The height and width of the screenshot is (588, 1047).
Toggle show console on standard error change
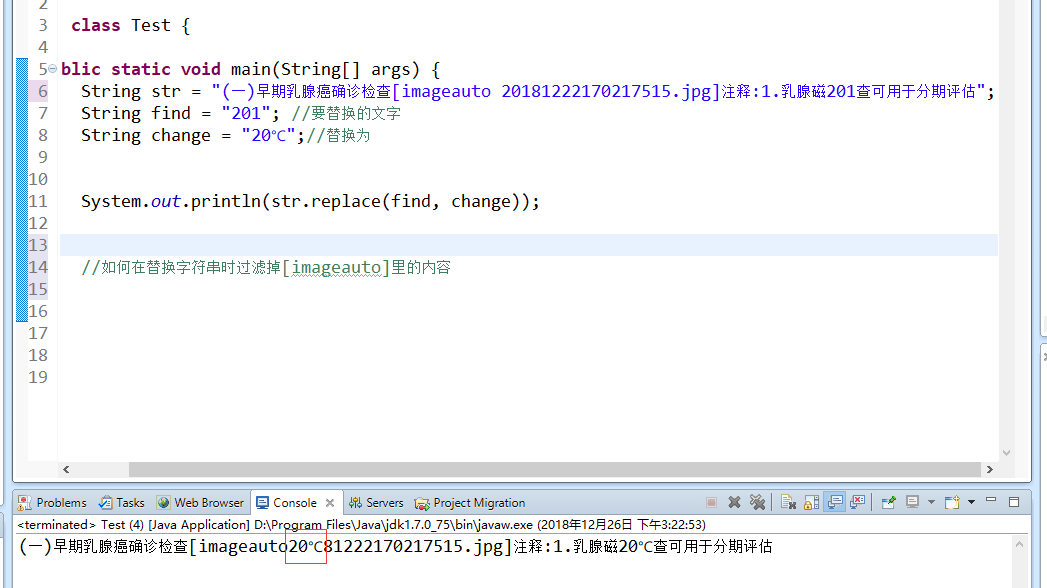857,502
